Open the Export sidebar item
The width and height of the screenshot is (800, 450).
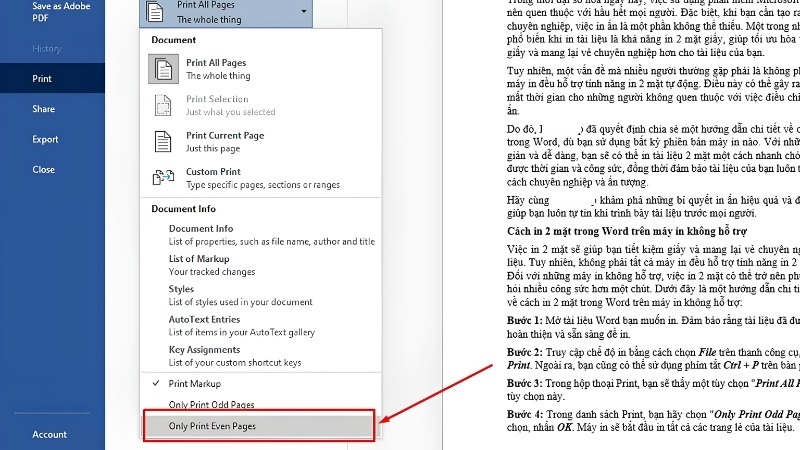tap(45, 139)
